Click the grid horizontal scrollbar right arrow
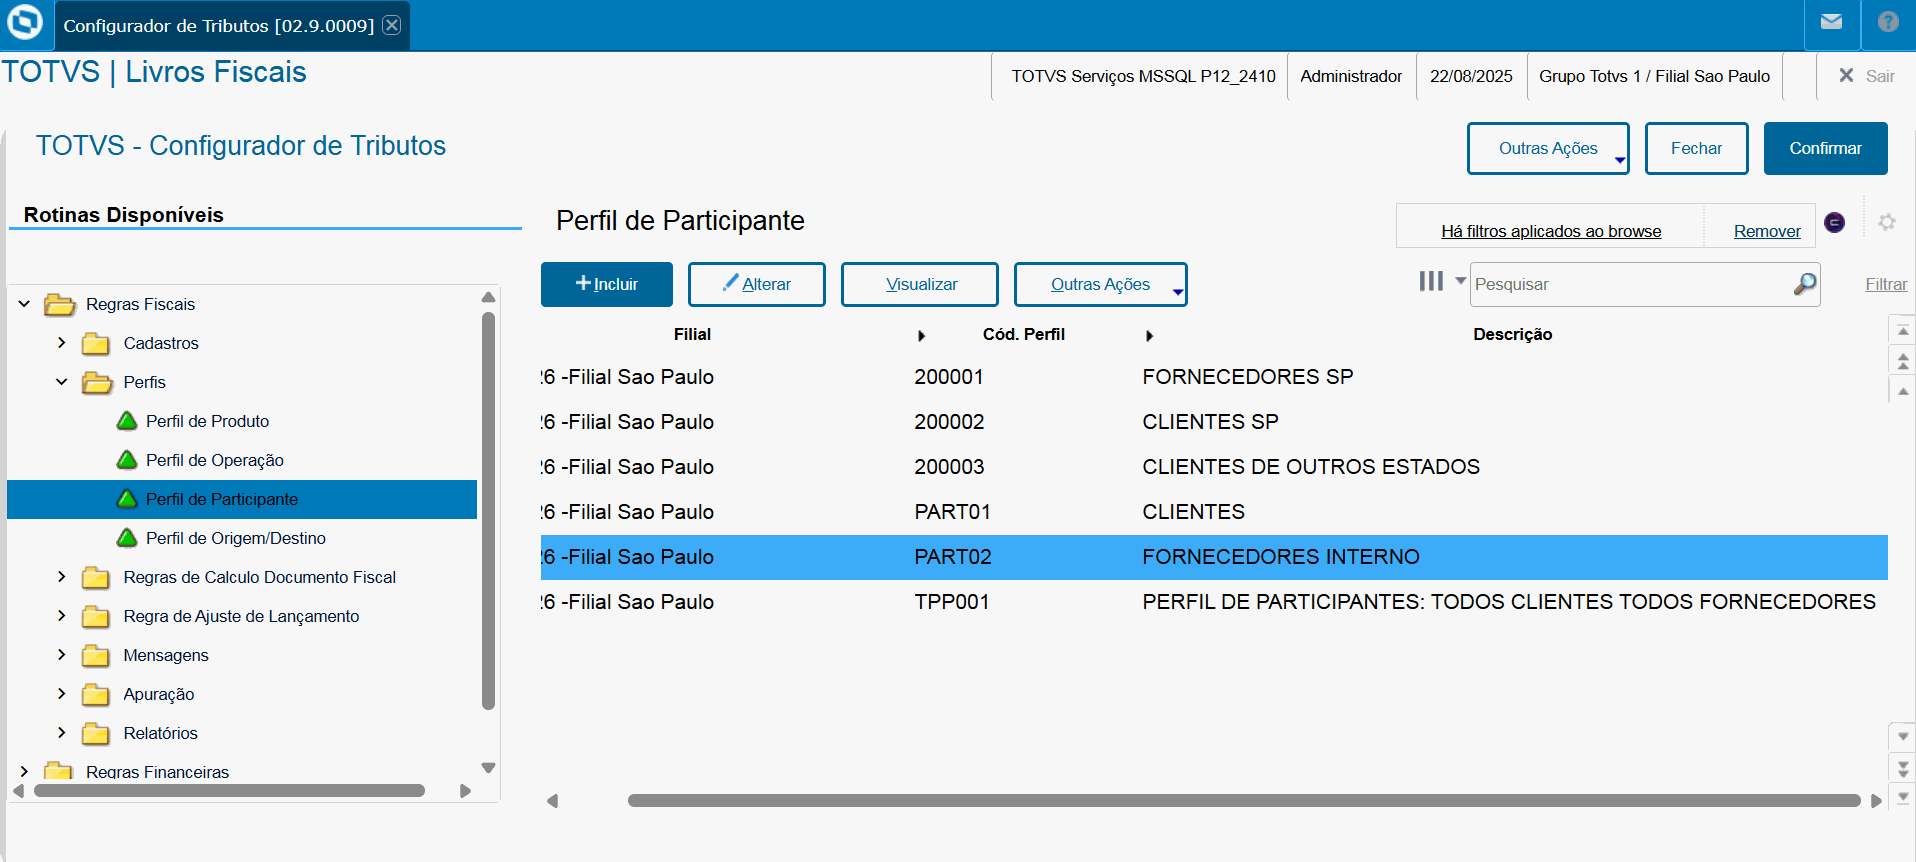 tap(1876, 800)
